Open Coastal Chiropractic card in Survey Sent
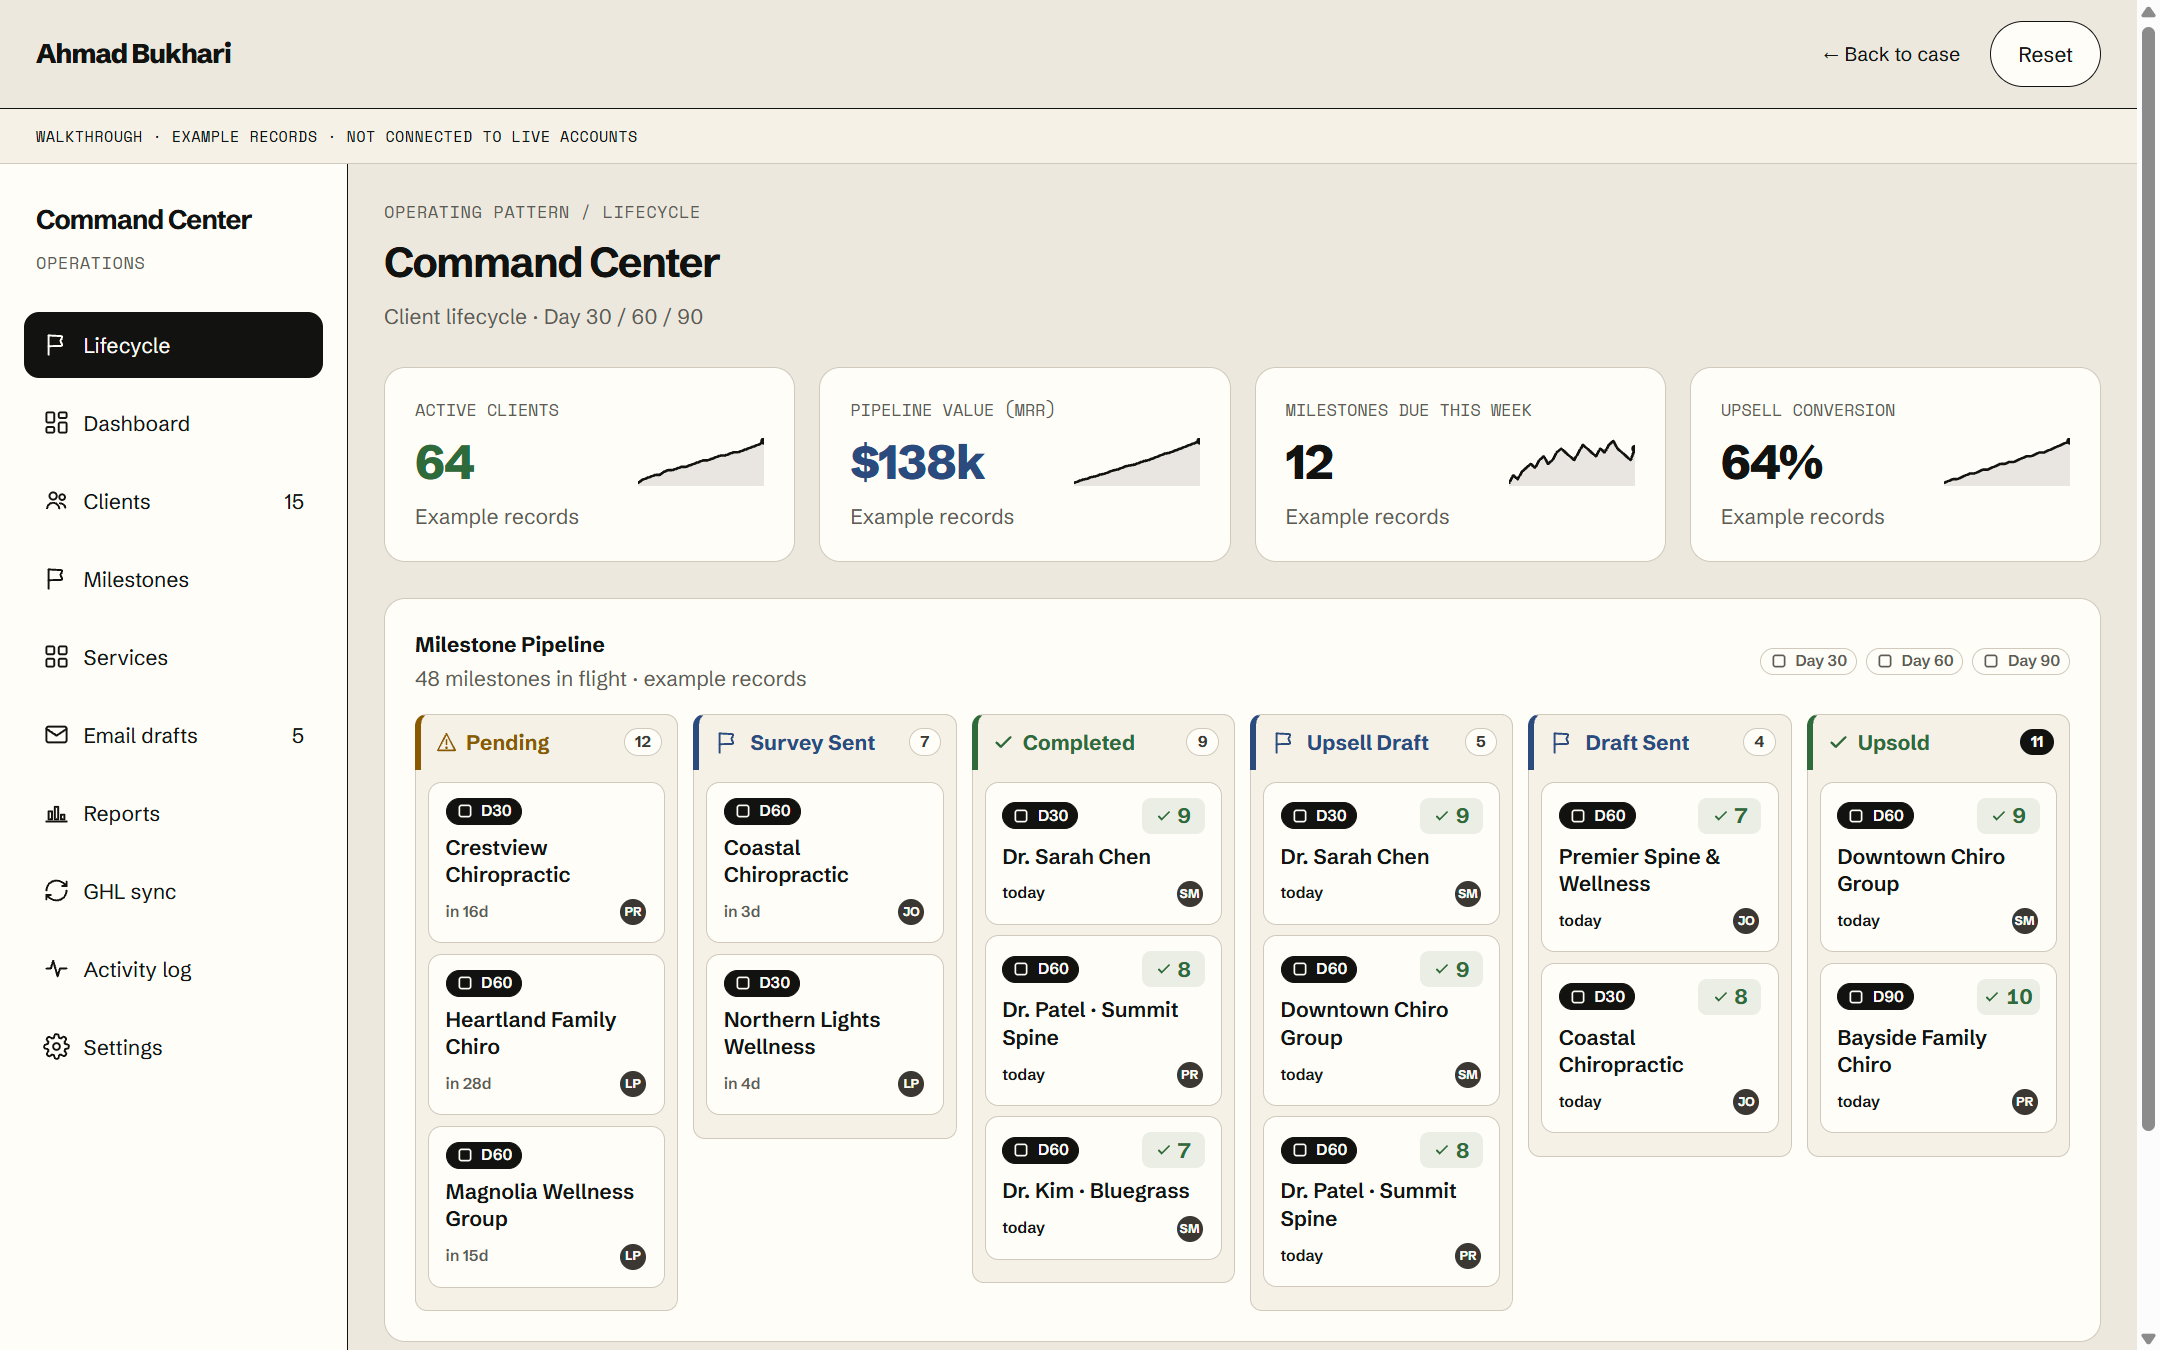This screenshot has height=1350, width=2160. tap(825, 862)
